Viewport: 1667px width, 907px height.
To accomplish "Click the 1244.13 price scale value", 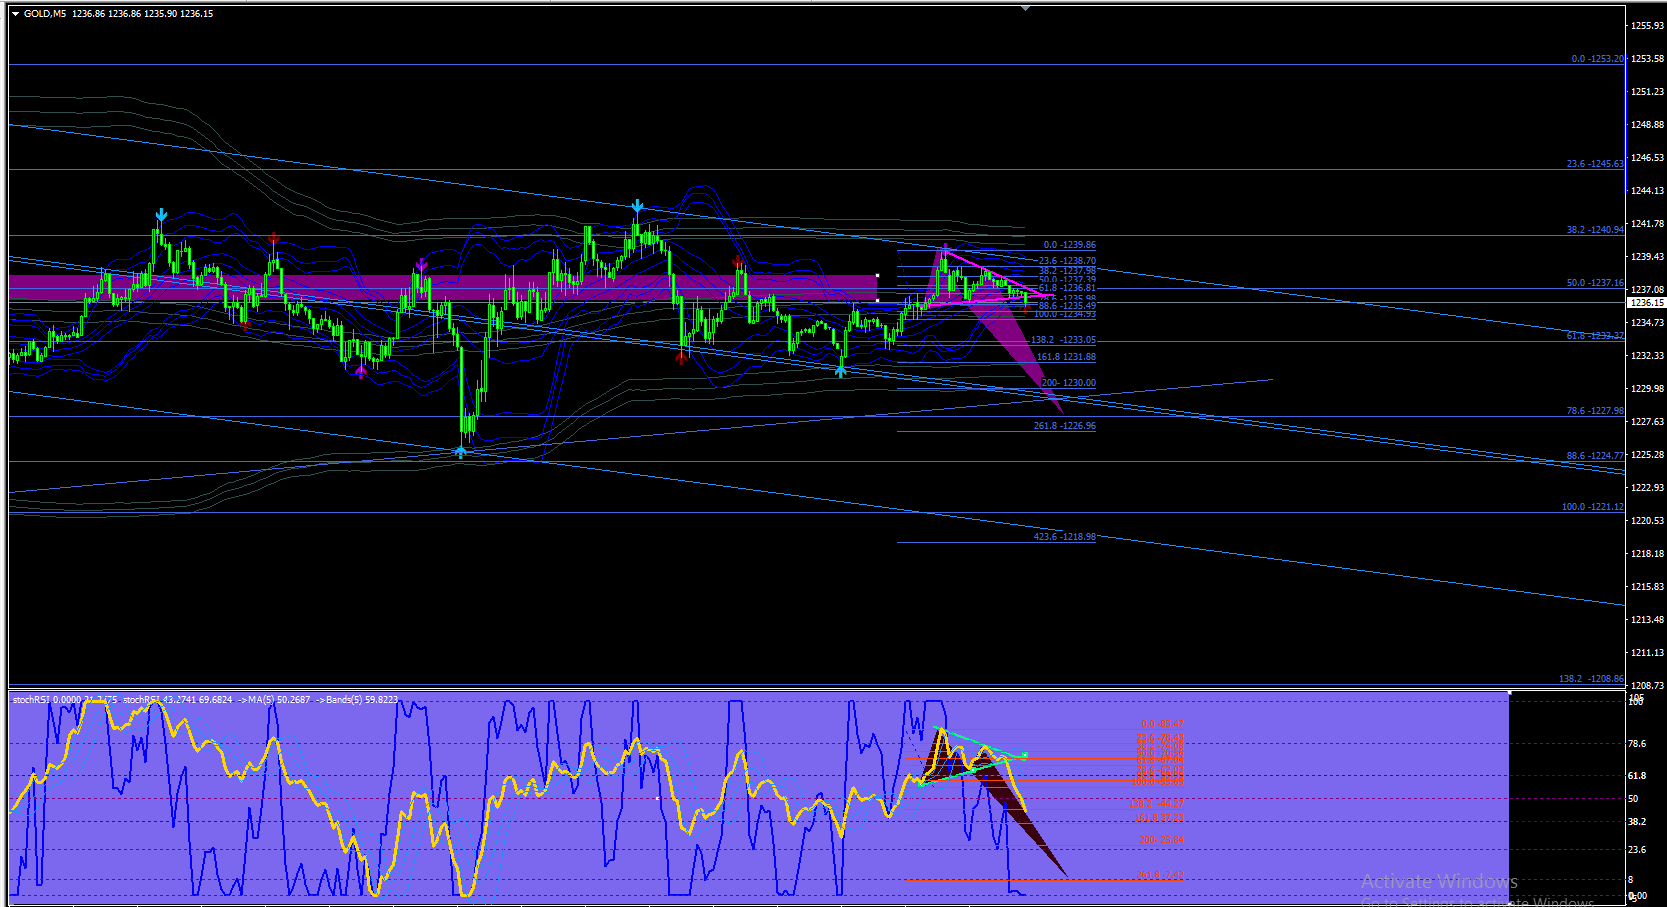I will (1647, 191).
